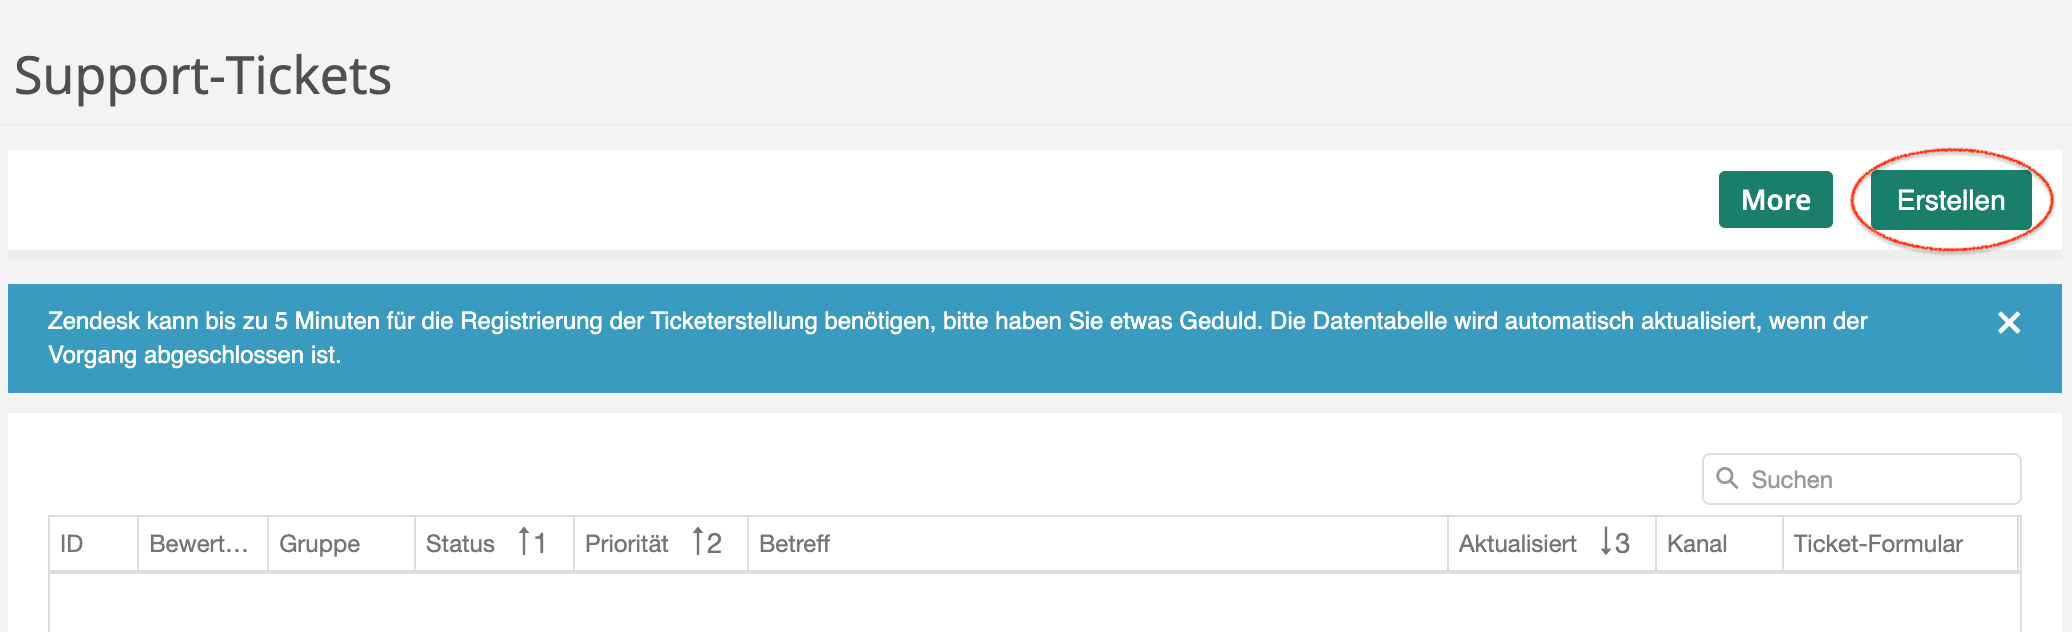Click the Aktualisiert column header text
The height and width of the screenshot is (632, 2072).
click(x=1517, y=544)
